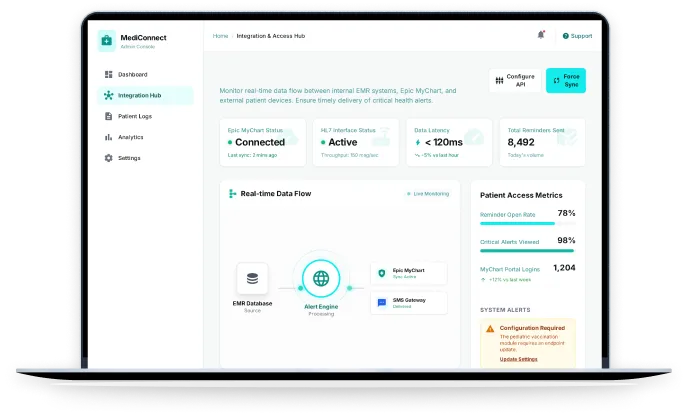Click the SMS Gateway message icon

tap(382, 303)
